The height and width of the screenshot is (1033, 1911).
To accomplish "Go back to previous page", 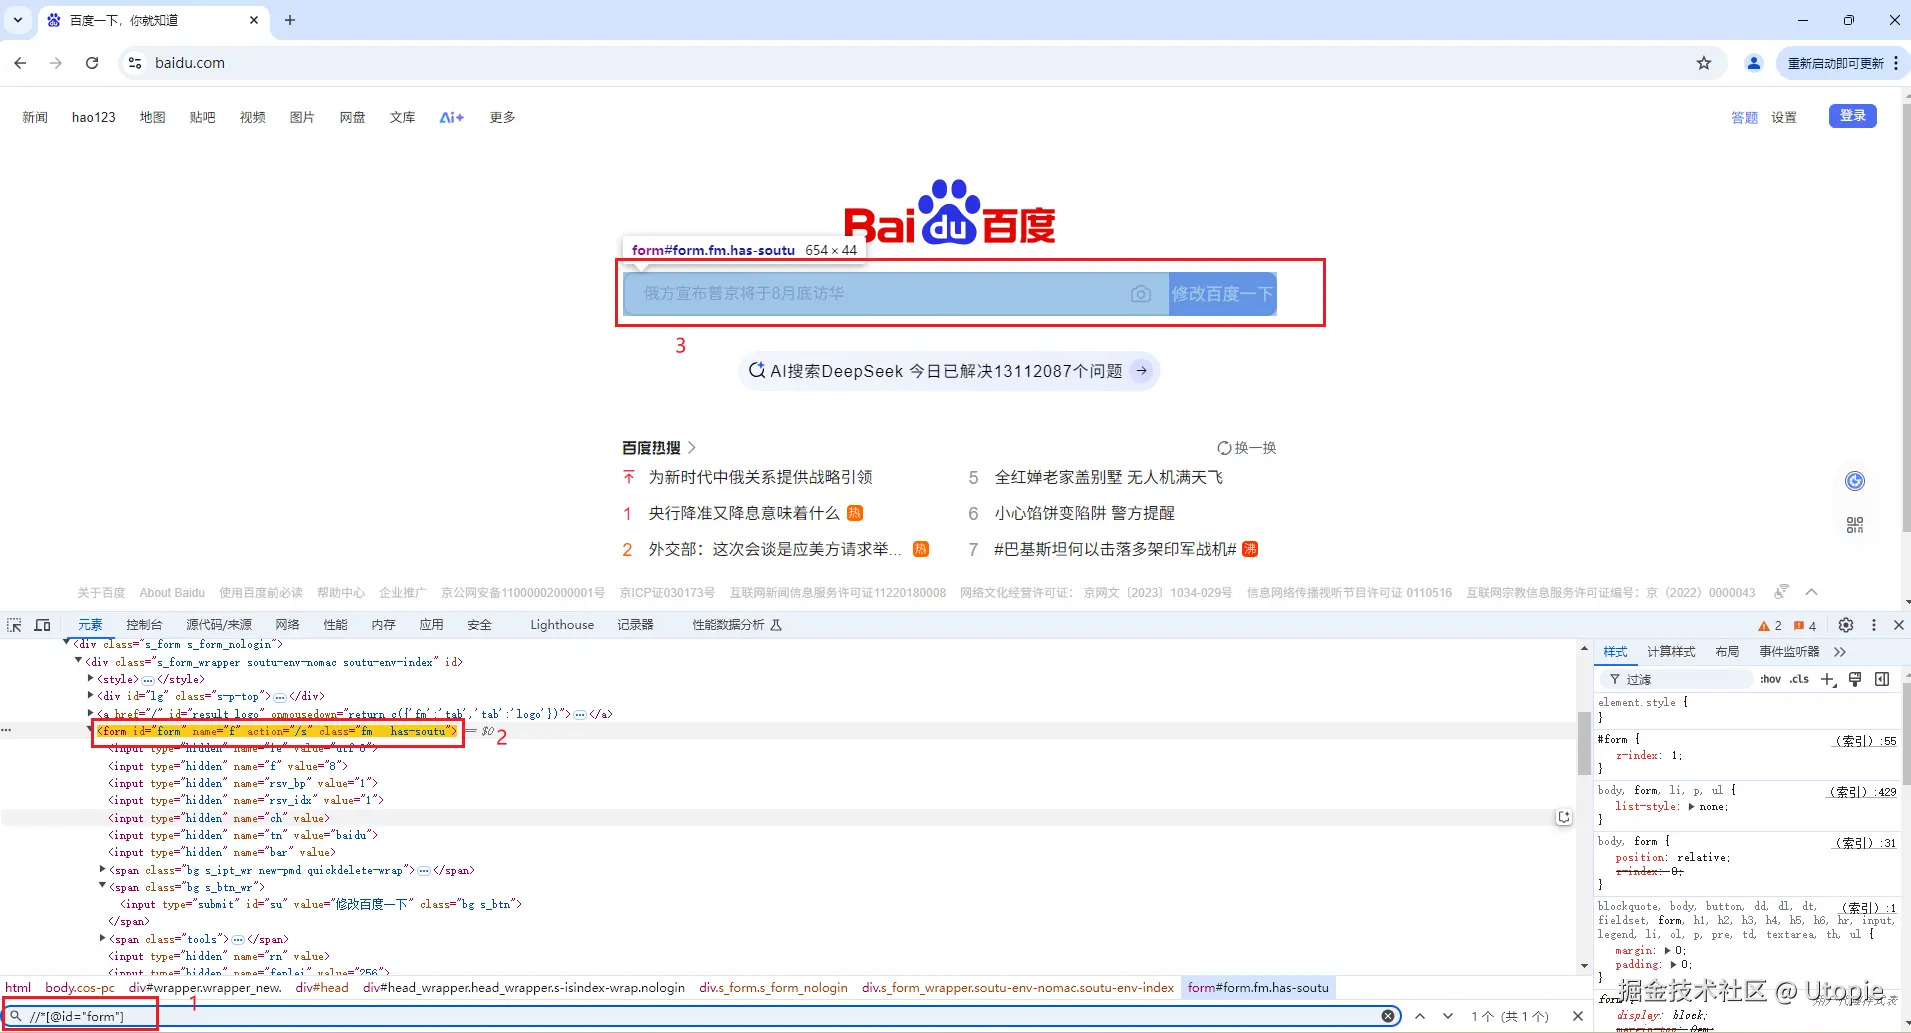I will coord(20,63).
